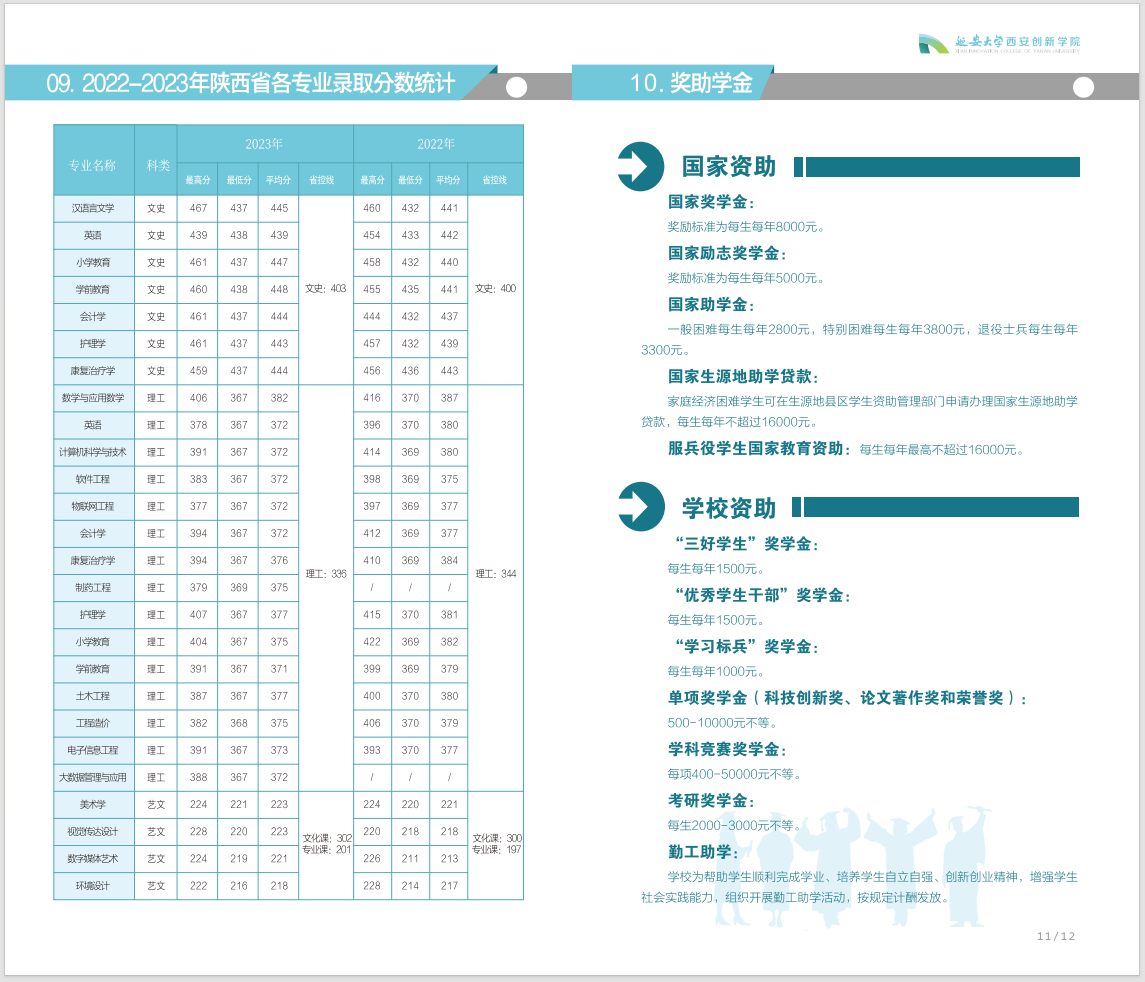Select the 电子信息工程 major cell
This screenshot has height=982, width=1145.
click(x=93, y=750)
